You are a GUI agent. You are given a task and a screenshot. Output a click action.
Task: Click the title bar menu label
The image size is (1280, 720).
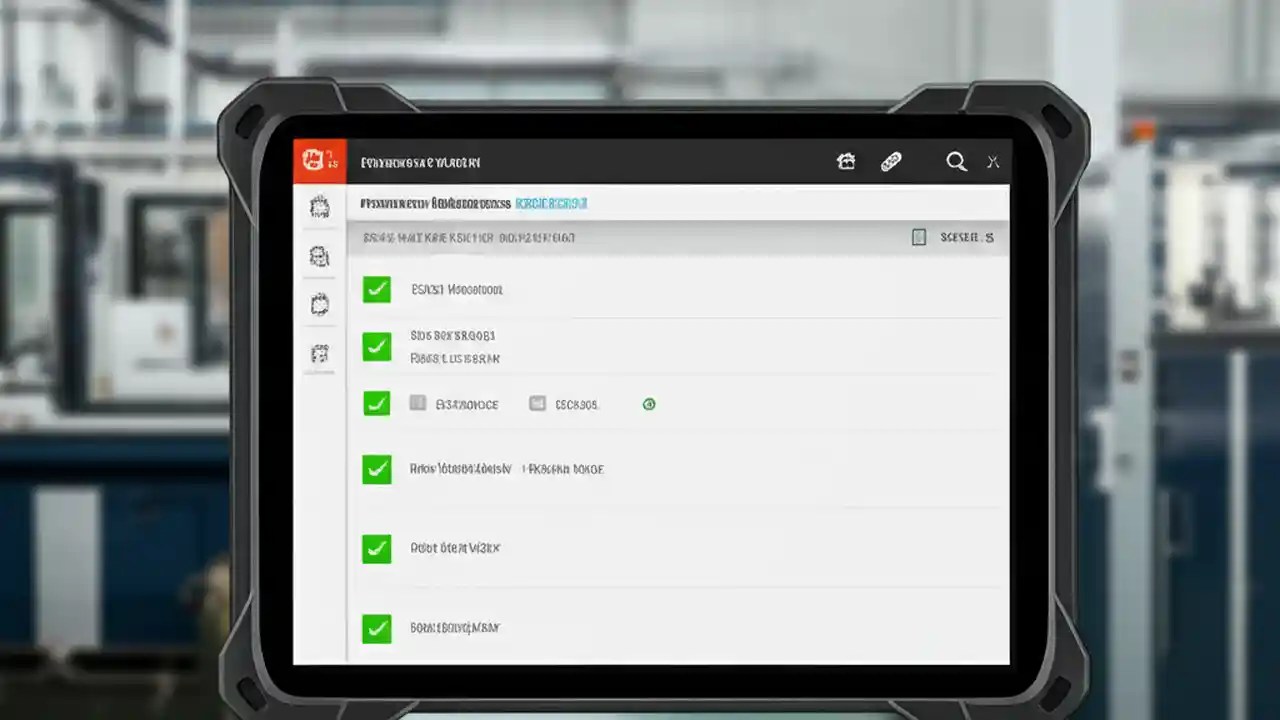tap(420, 161)
